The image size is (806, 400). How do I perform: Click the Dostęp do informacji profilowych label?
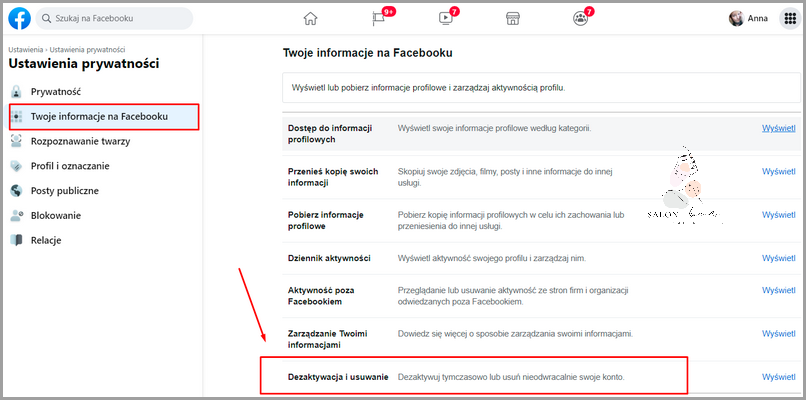(x=330, y=134)
